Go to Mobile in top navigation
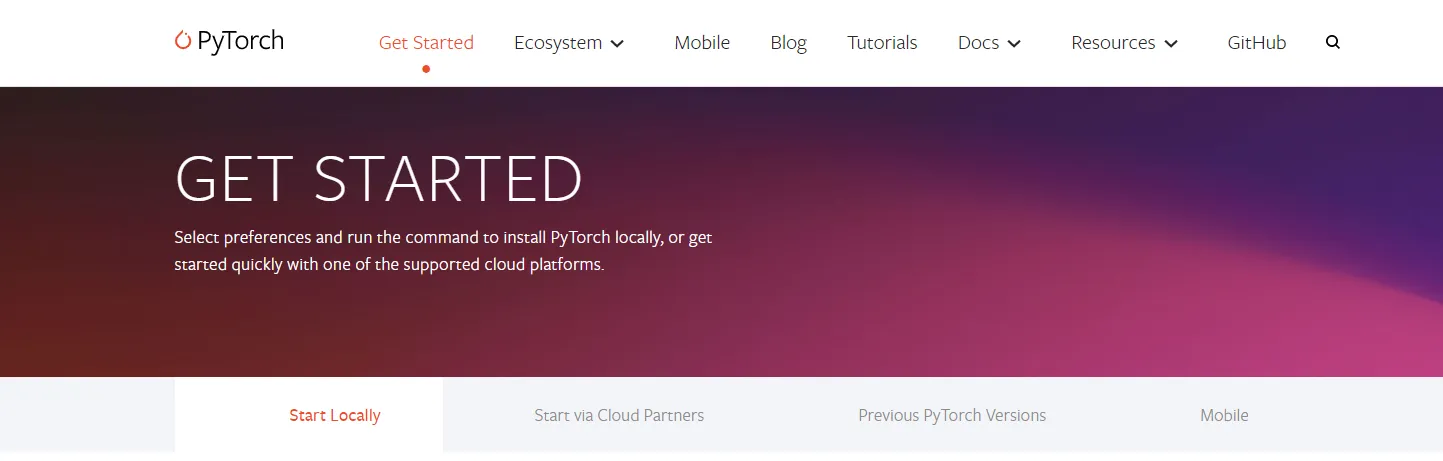 (x=702, y=43)
